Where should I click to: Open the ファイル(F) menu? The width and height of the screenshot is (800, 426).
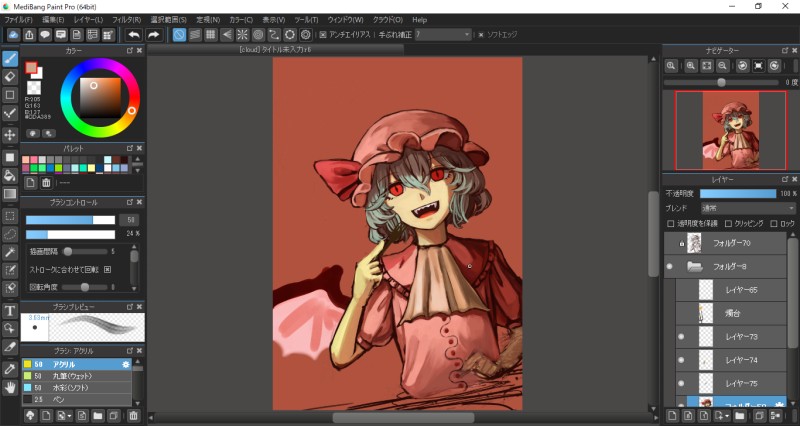click(18, 20)
